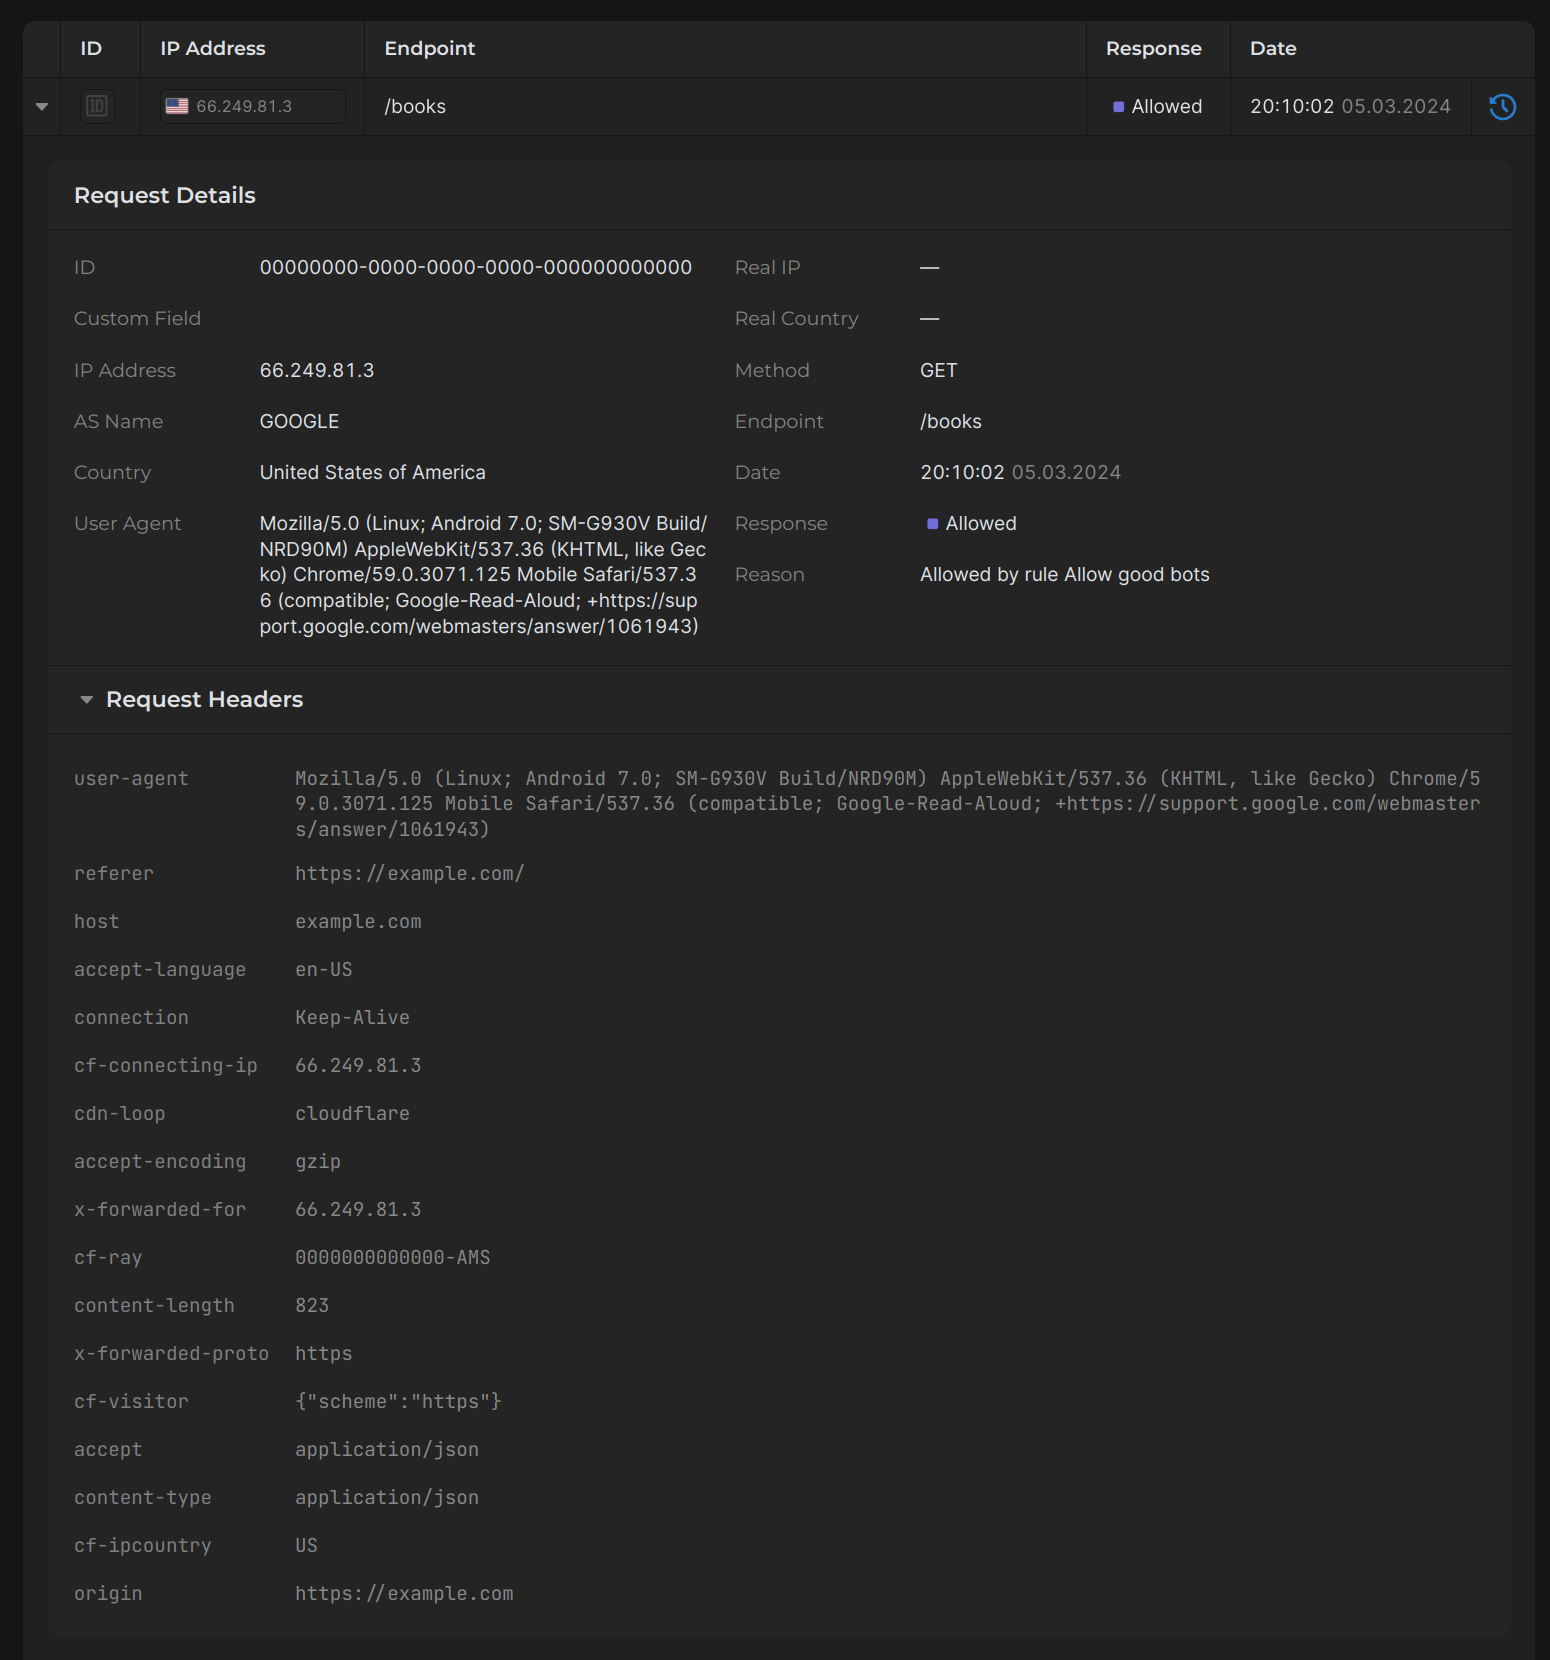
Task: Click the IP Address column header
Action: point(213,48)
